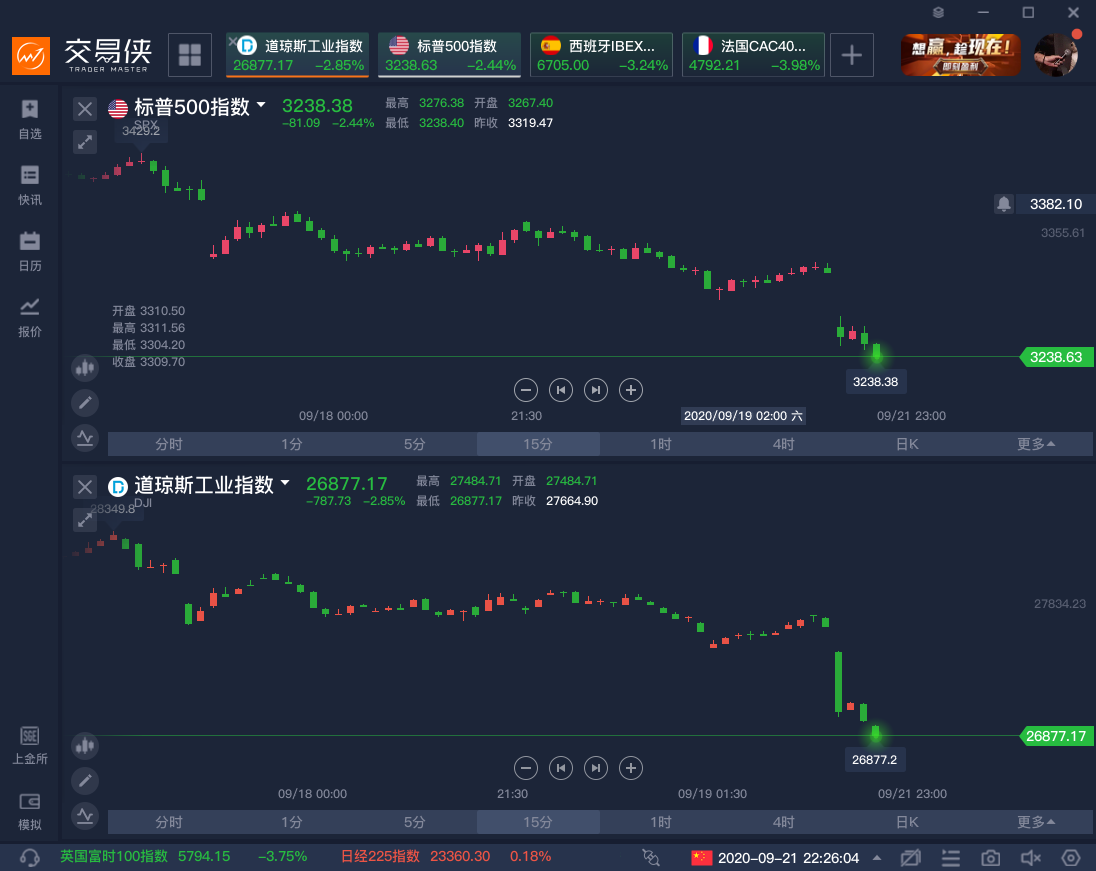The width and height of the screenshot is (1096, 871).
Task: Expand the 标普500指数 chart to fullscreen
Action: (85, 142)
